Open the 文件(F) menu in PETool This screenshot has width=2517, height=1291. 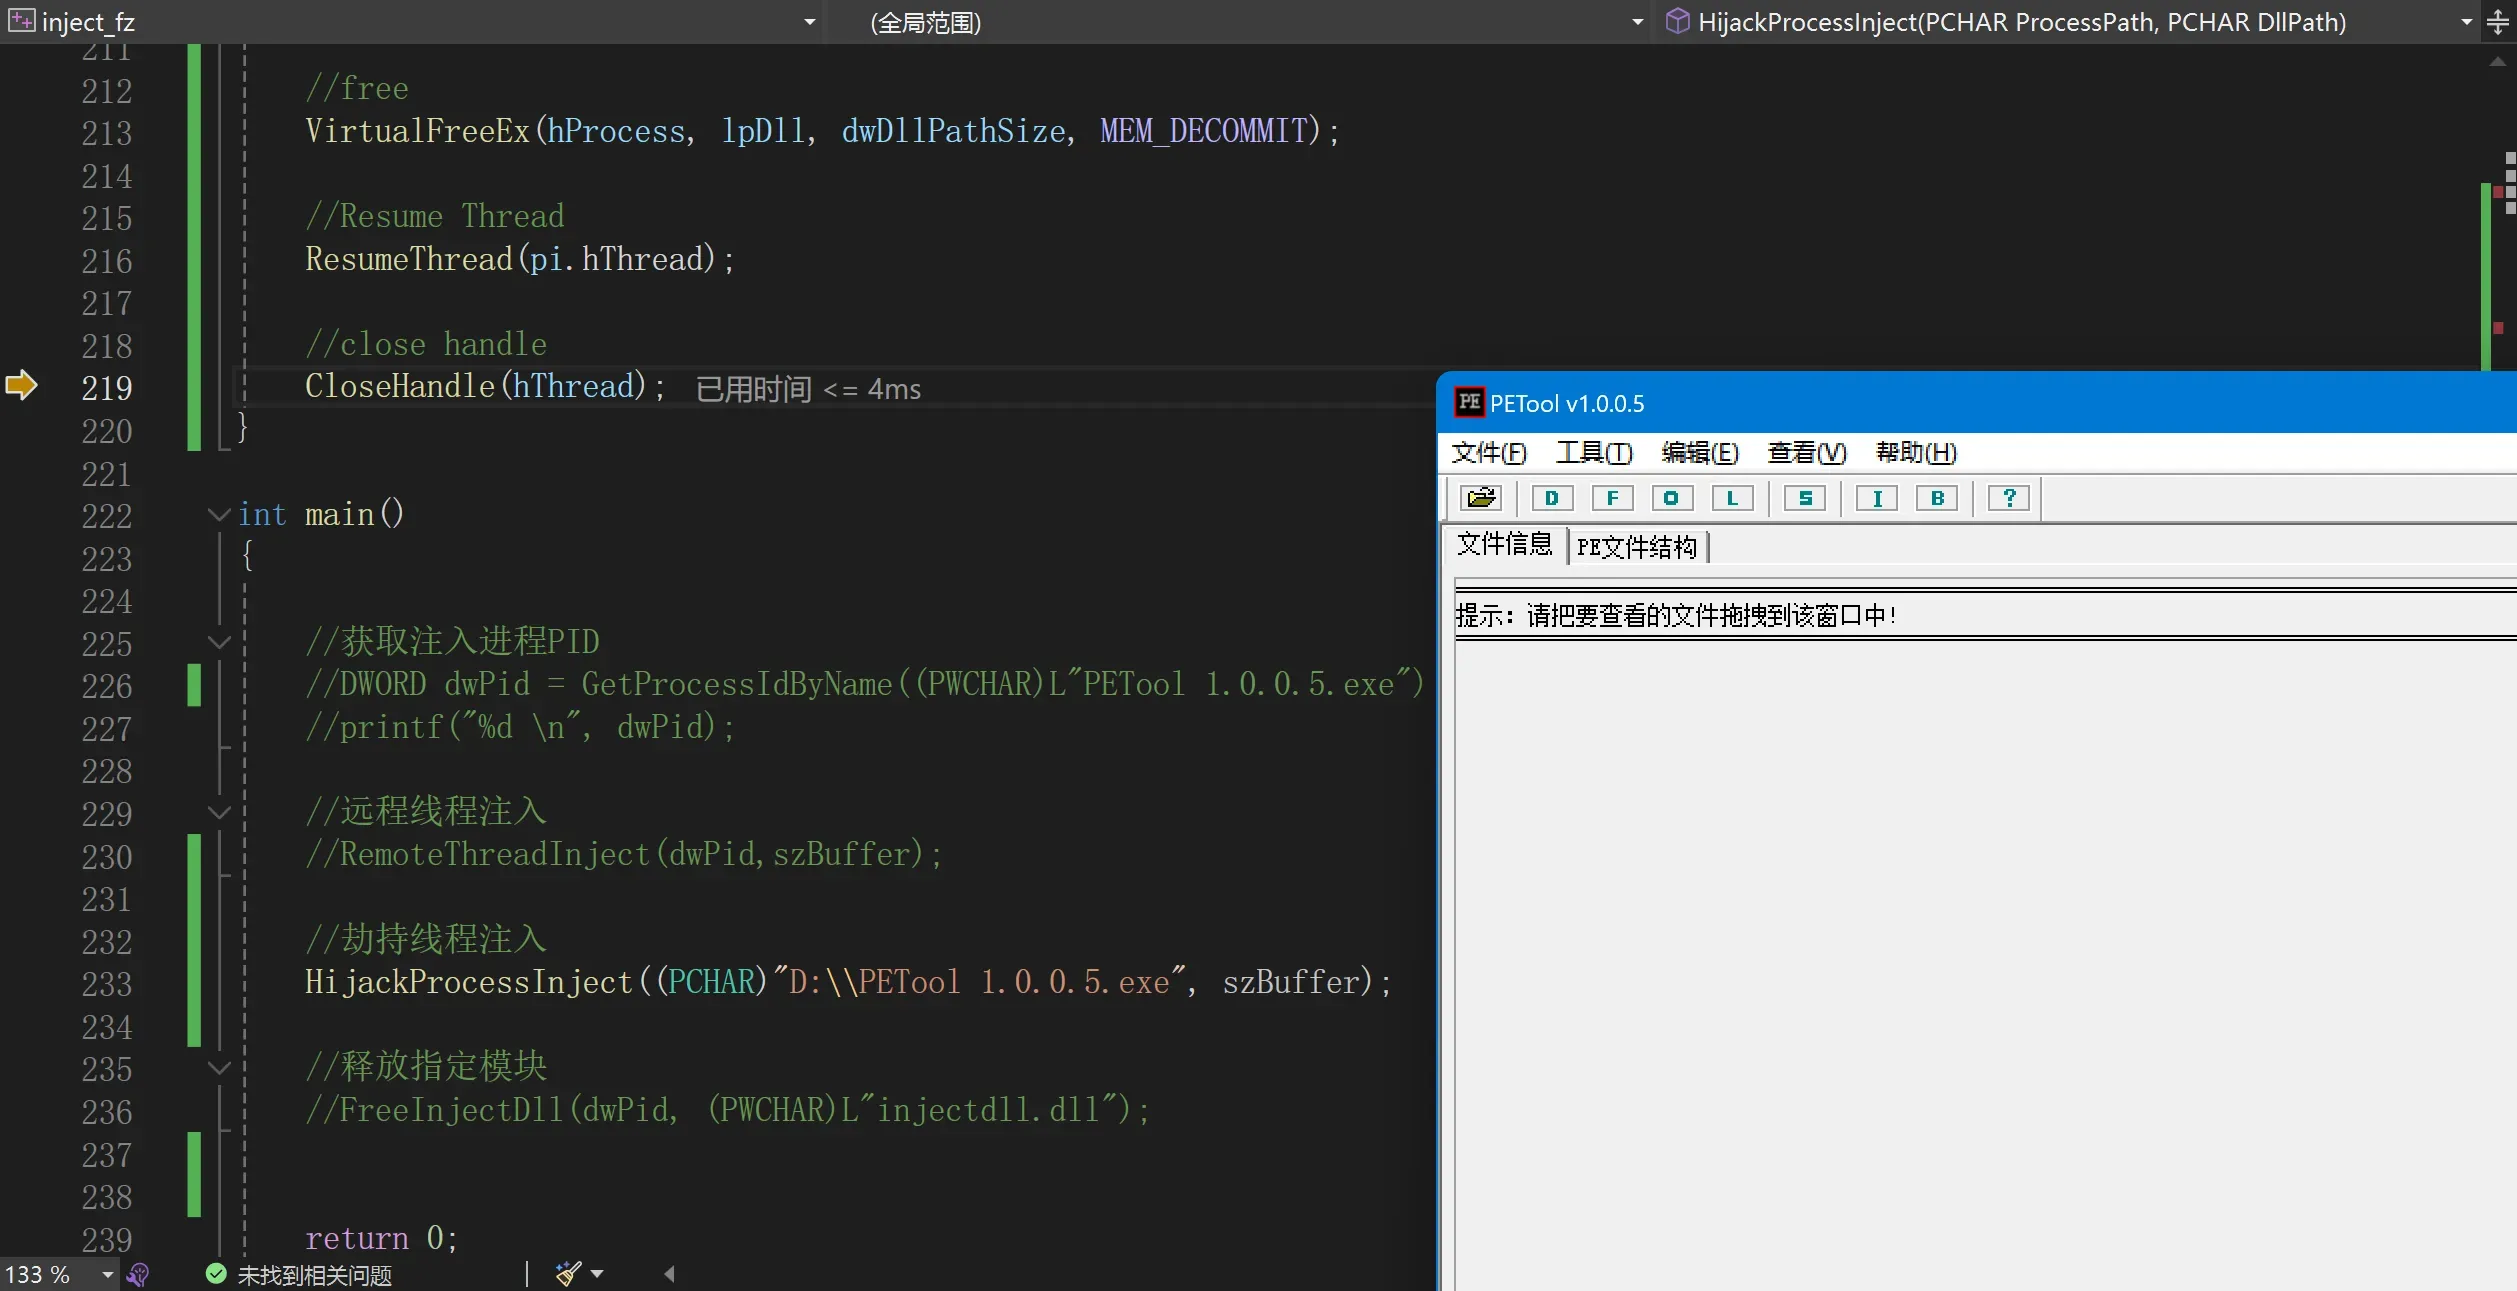click(x=1488, y=453)
